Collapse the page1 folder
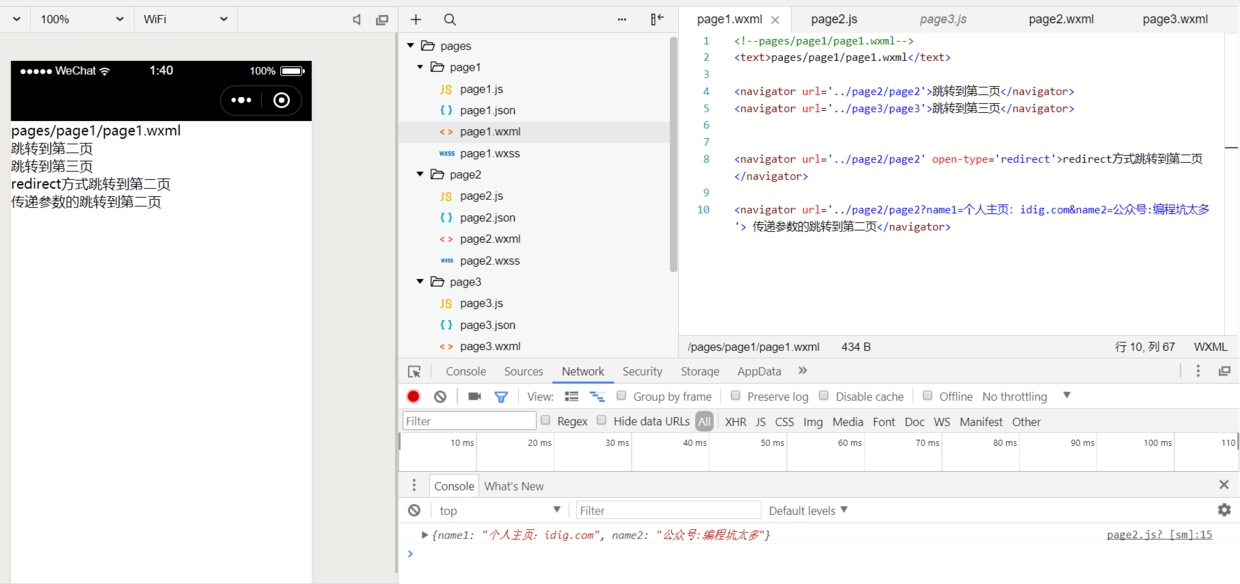 (x=421, y=67)
